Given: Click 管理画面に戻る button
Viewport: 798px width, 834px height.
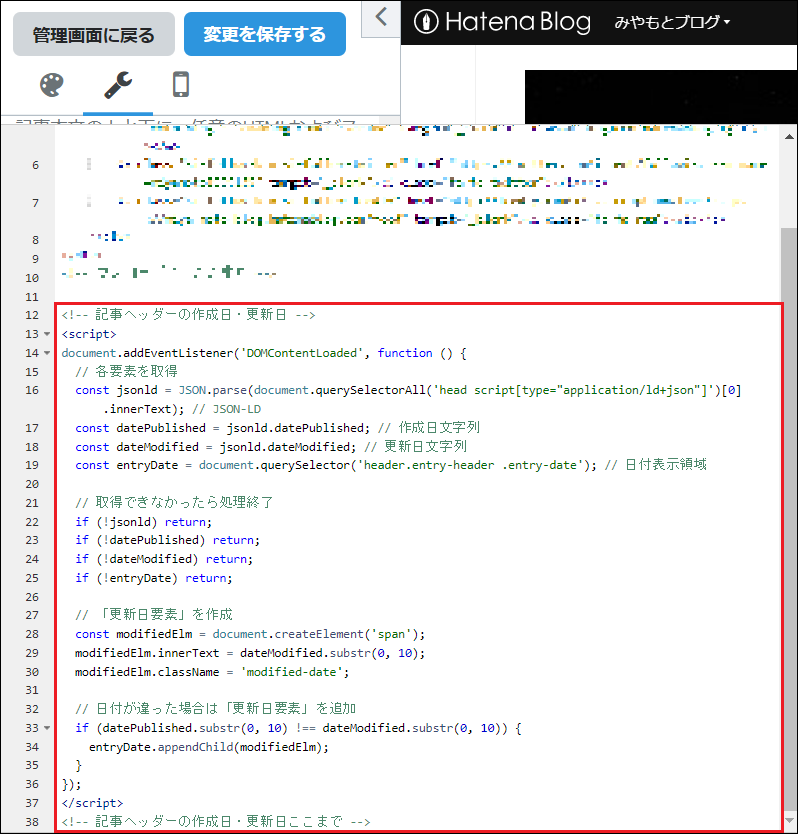Looking at the screenshot, I should click(94, 35).
